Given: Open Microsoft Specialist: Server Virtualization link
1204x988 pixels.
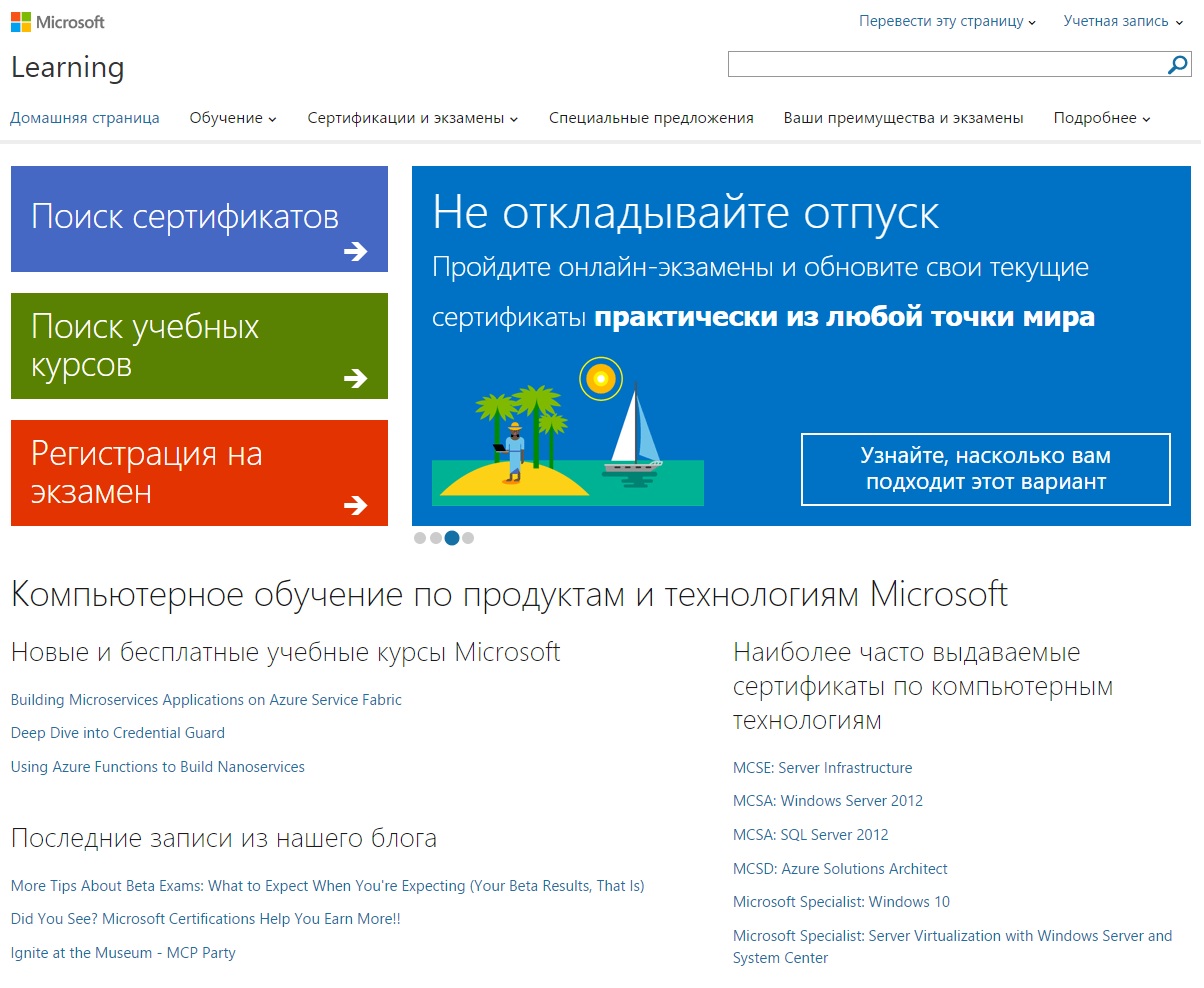Looking at the screenshot, I should point(953,947).
